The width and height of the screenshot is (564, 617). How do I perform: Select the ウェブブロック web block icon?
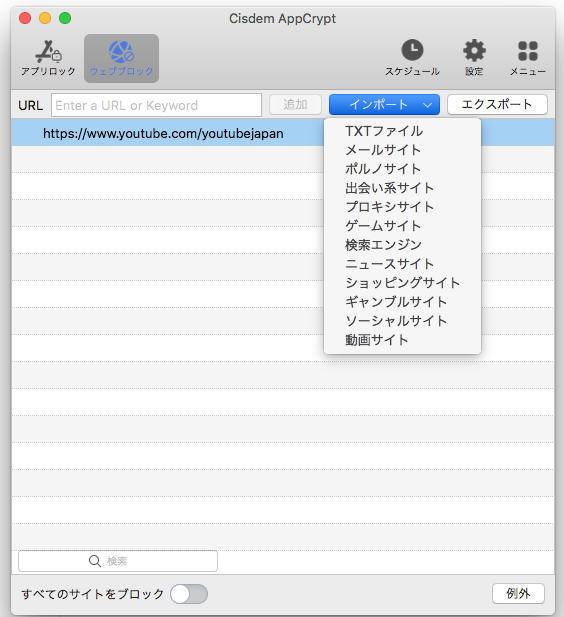121,52
